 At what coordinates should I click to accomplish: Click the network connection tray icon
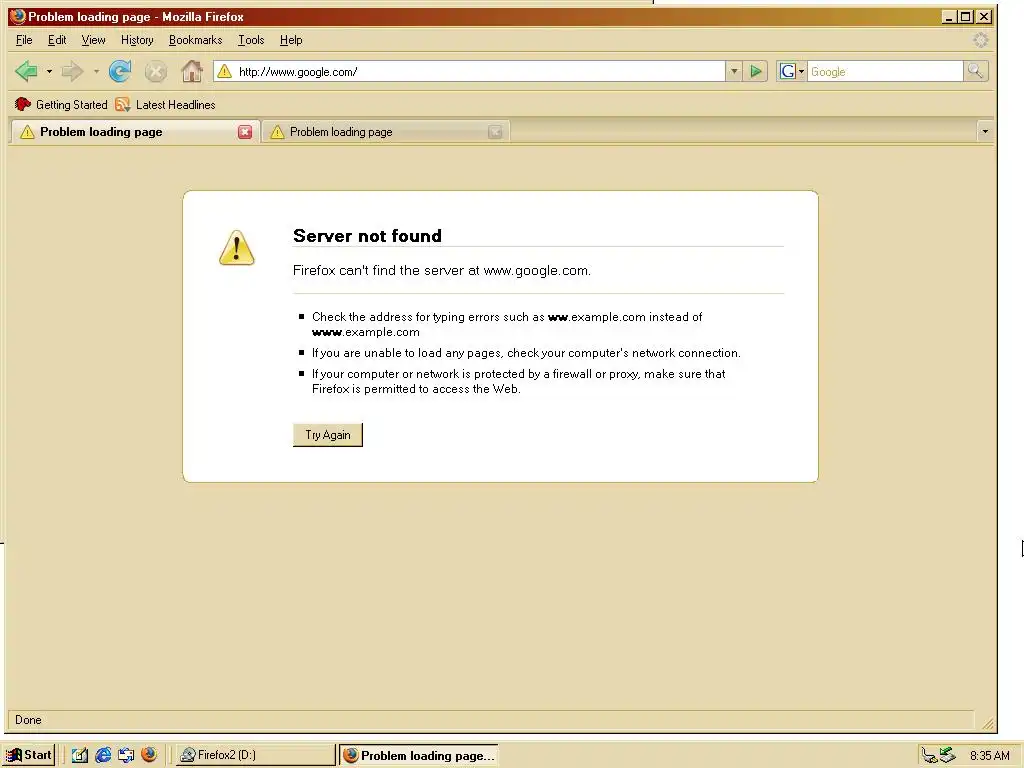click(x=929, y=756)
